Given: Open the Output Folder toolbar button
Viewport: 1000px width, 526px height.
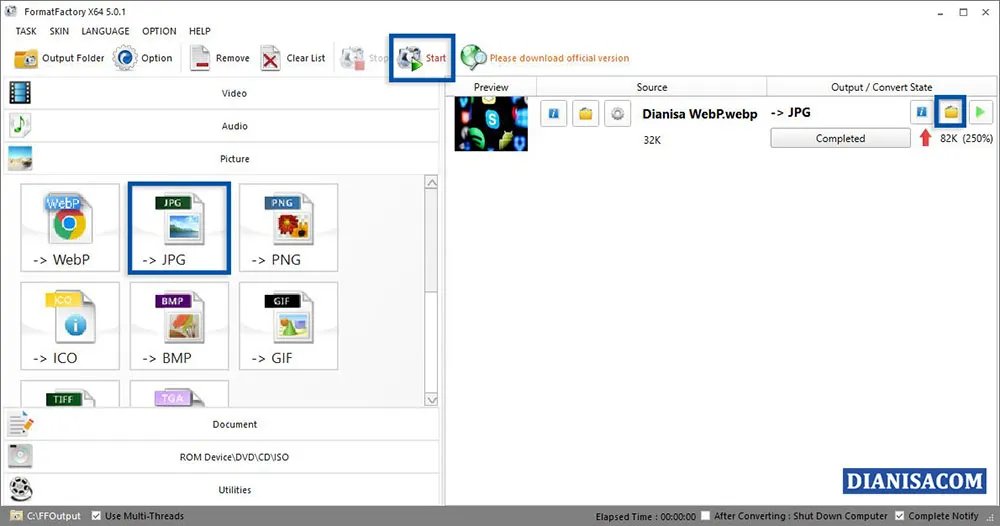Looking at the screenshot, I should 59,58.
